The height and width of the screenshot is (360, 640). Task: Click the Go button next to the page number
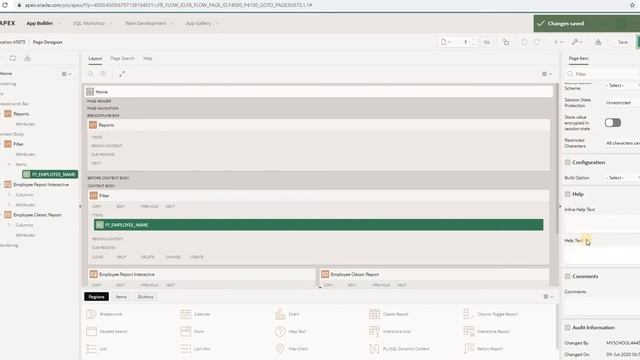click(487, 42)
